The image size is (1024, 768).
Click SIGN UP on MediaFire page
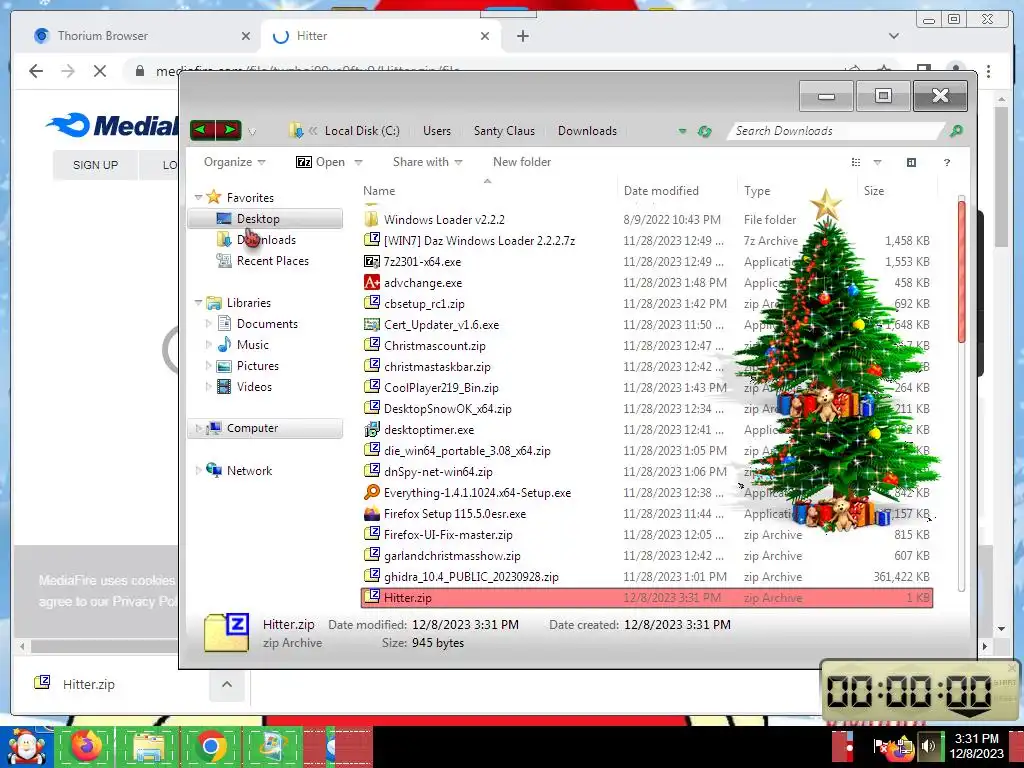(95, 165)
